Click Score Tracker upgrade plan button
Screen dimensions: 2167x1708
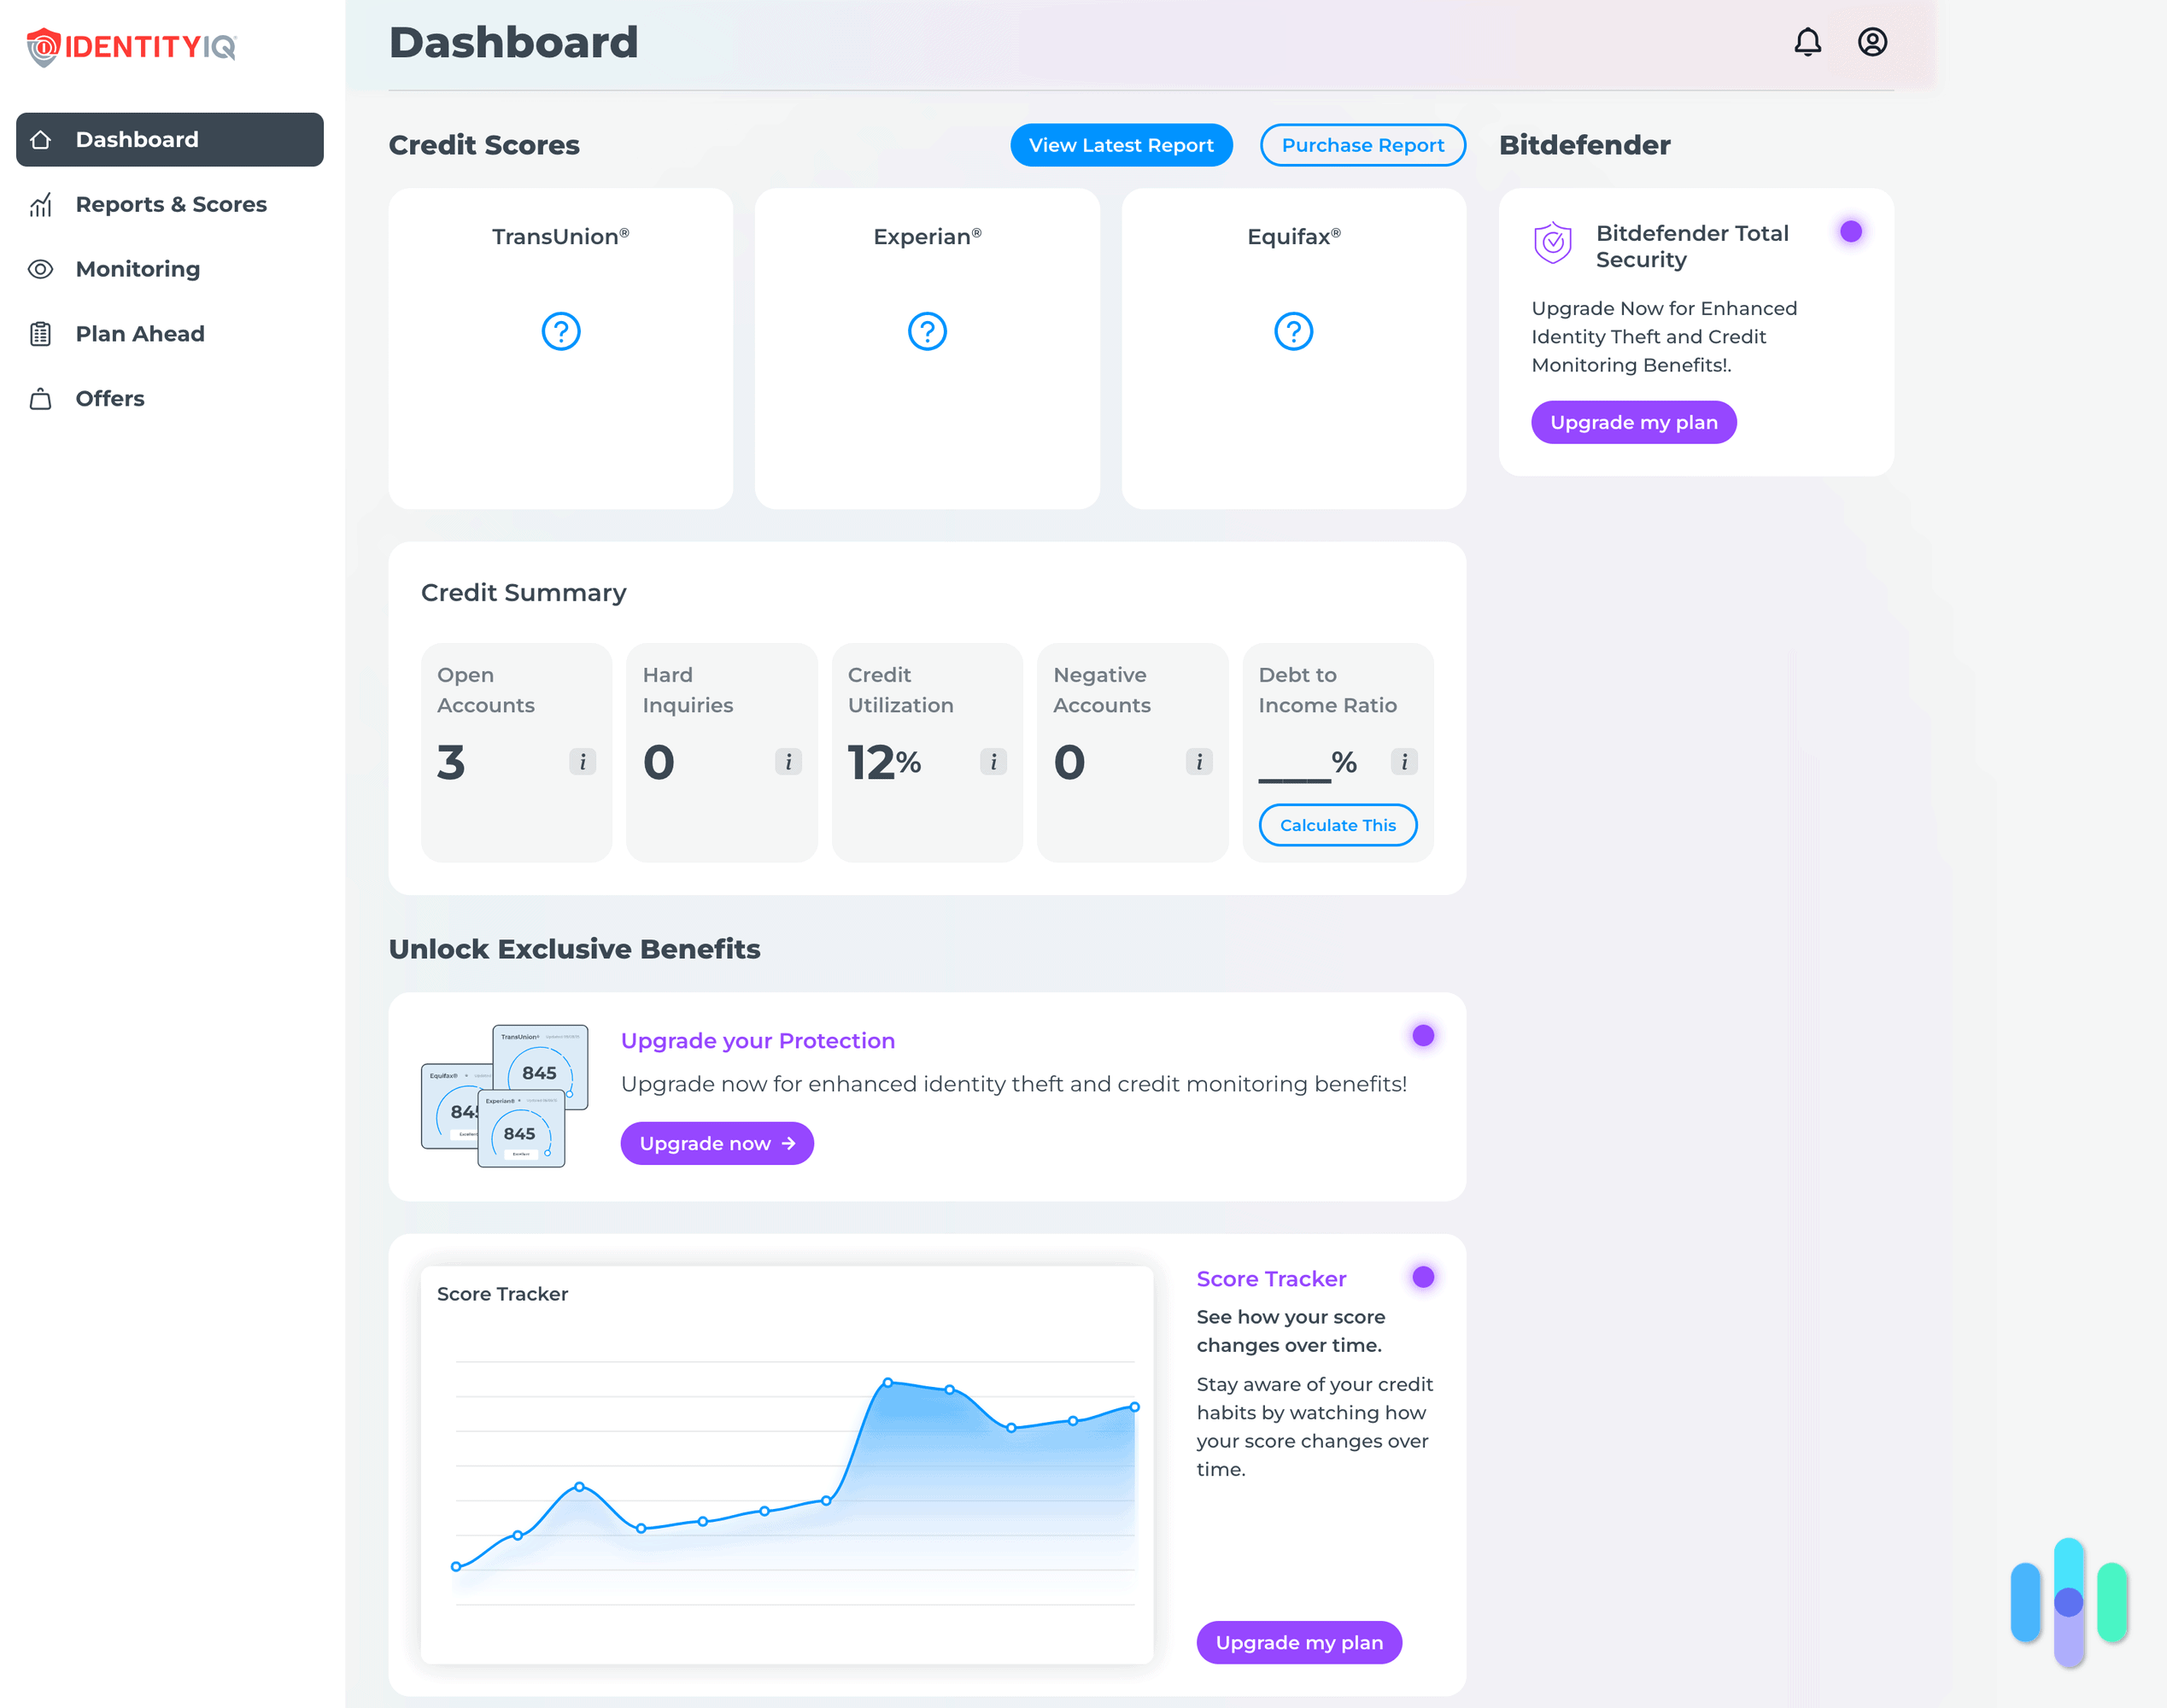coord(1298,1641)
